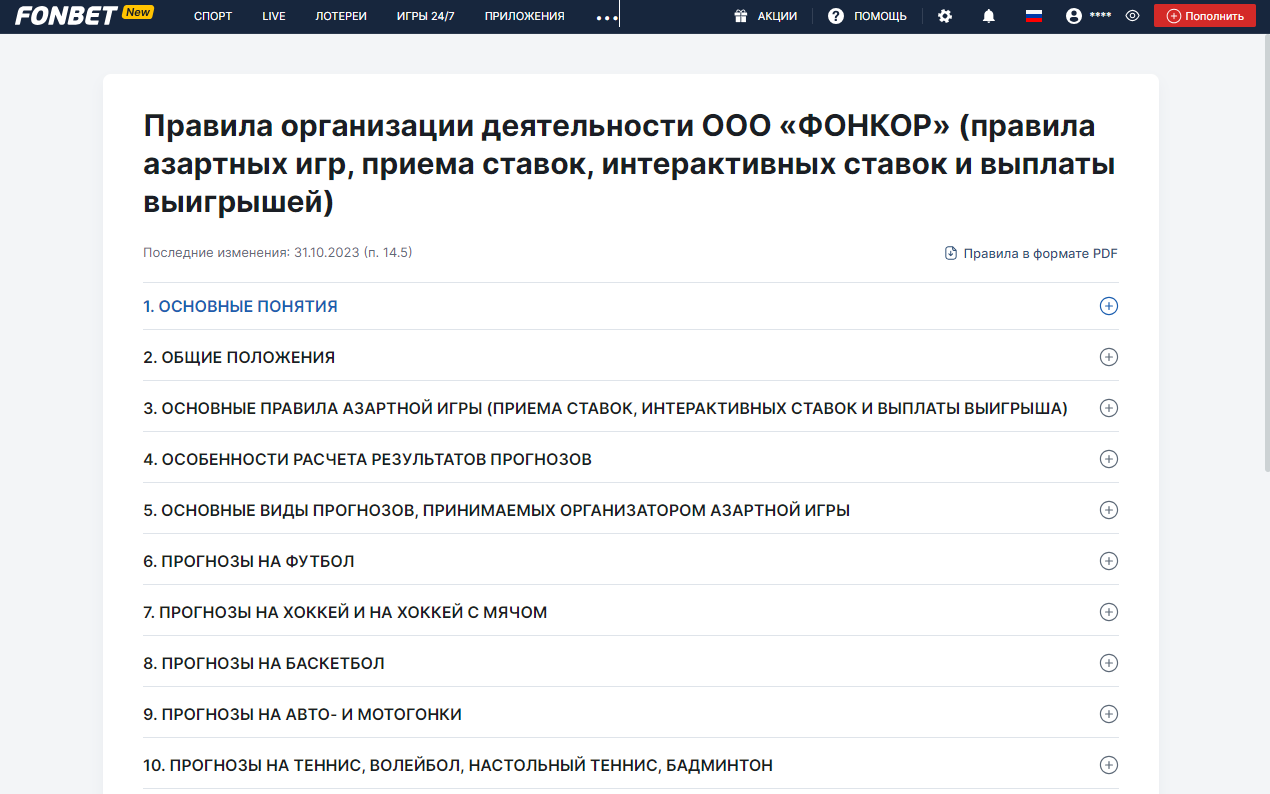The width and height of the screenshot is (1270, 794).
Task: Open the ПРИЛОЖЕНИЯ menu item
Action: (x=525, y=16)
